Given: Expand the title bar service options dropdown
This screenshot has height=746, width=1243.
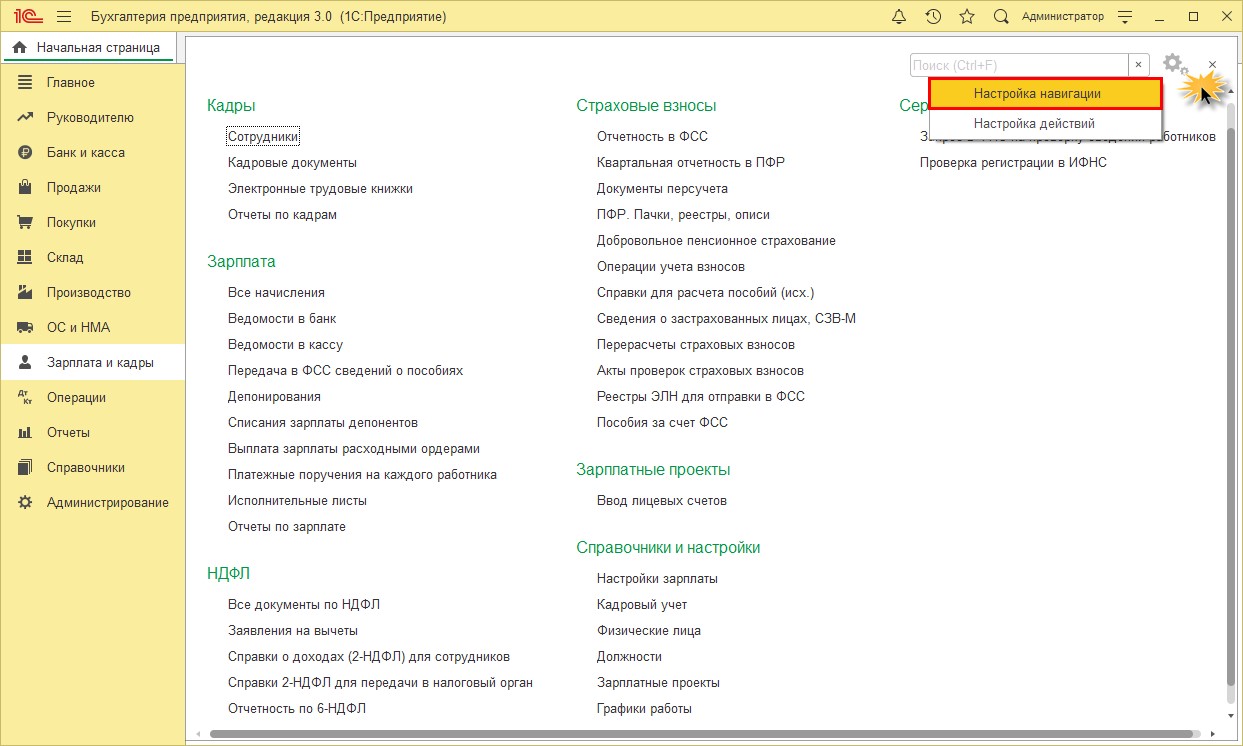Looking at the screenshot, I should tap(1124, 17).
